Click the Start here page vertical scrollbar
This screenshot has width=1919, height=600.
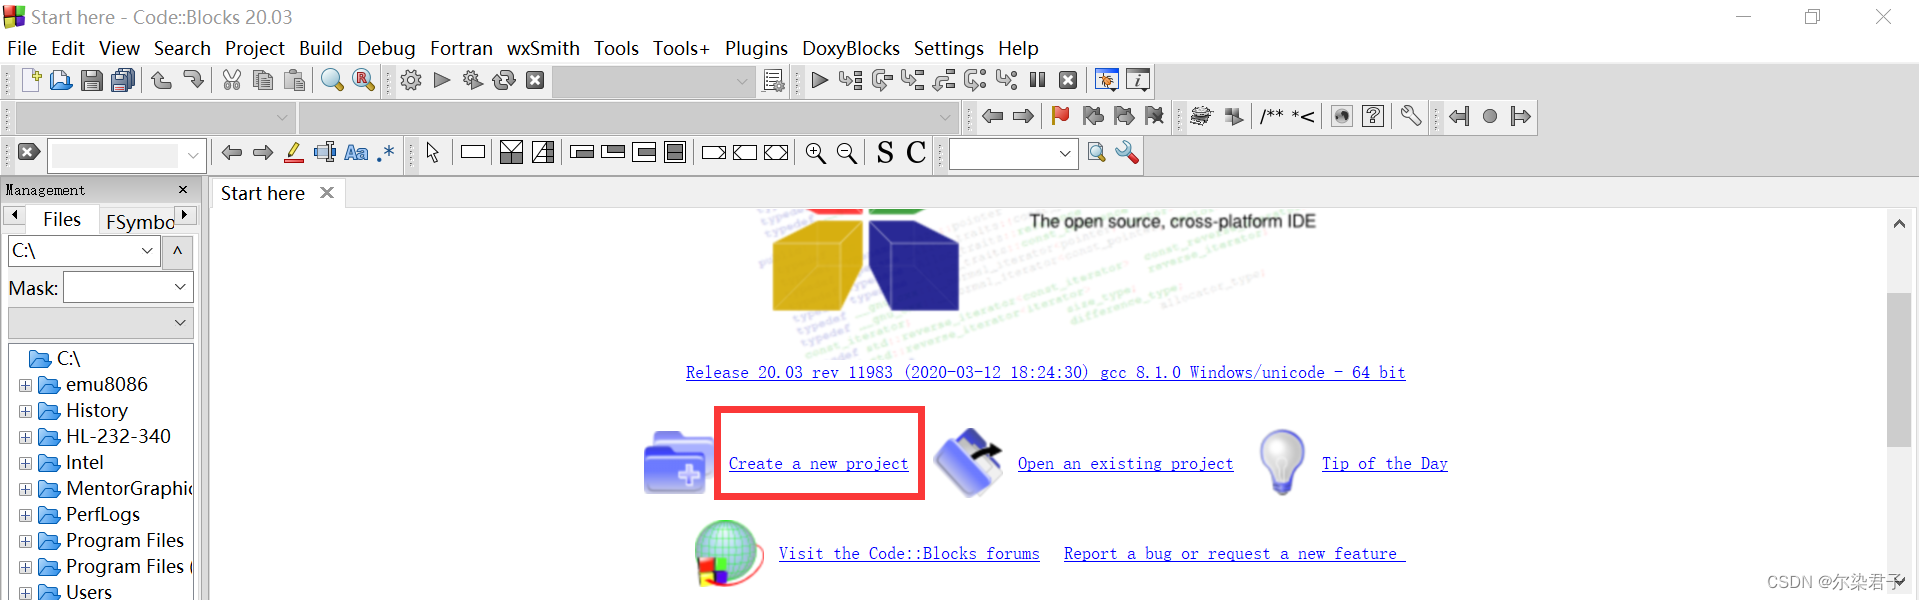[x=1898, y=370]
